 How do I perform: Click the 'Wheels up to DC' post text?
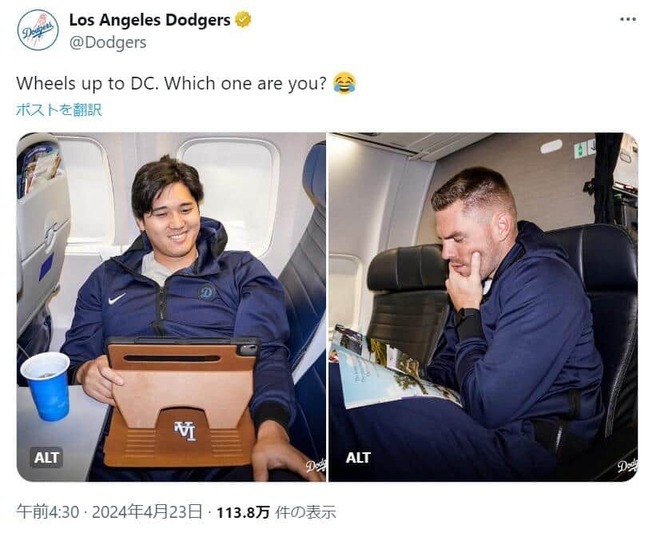(171, 83)
